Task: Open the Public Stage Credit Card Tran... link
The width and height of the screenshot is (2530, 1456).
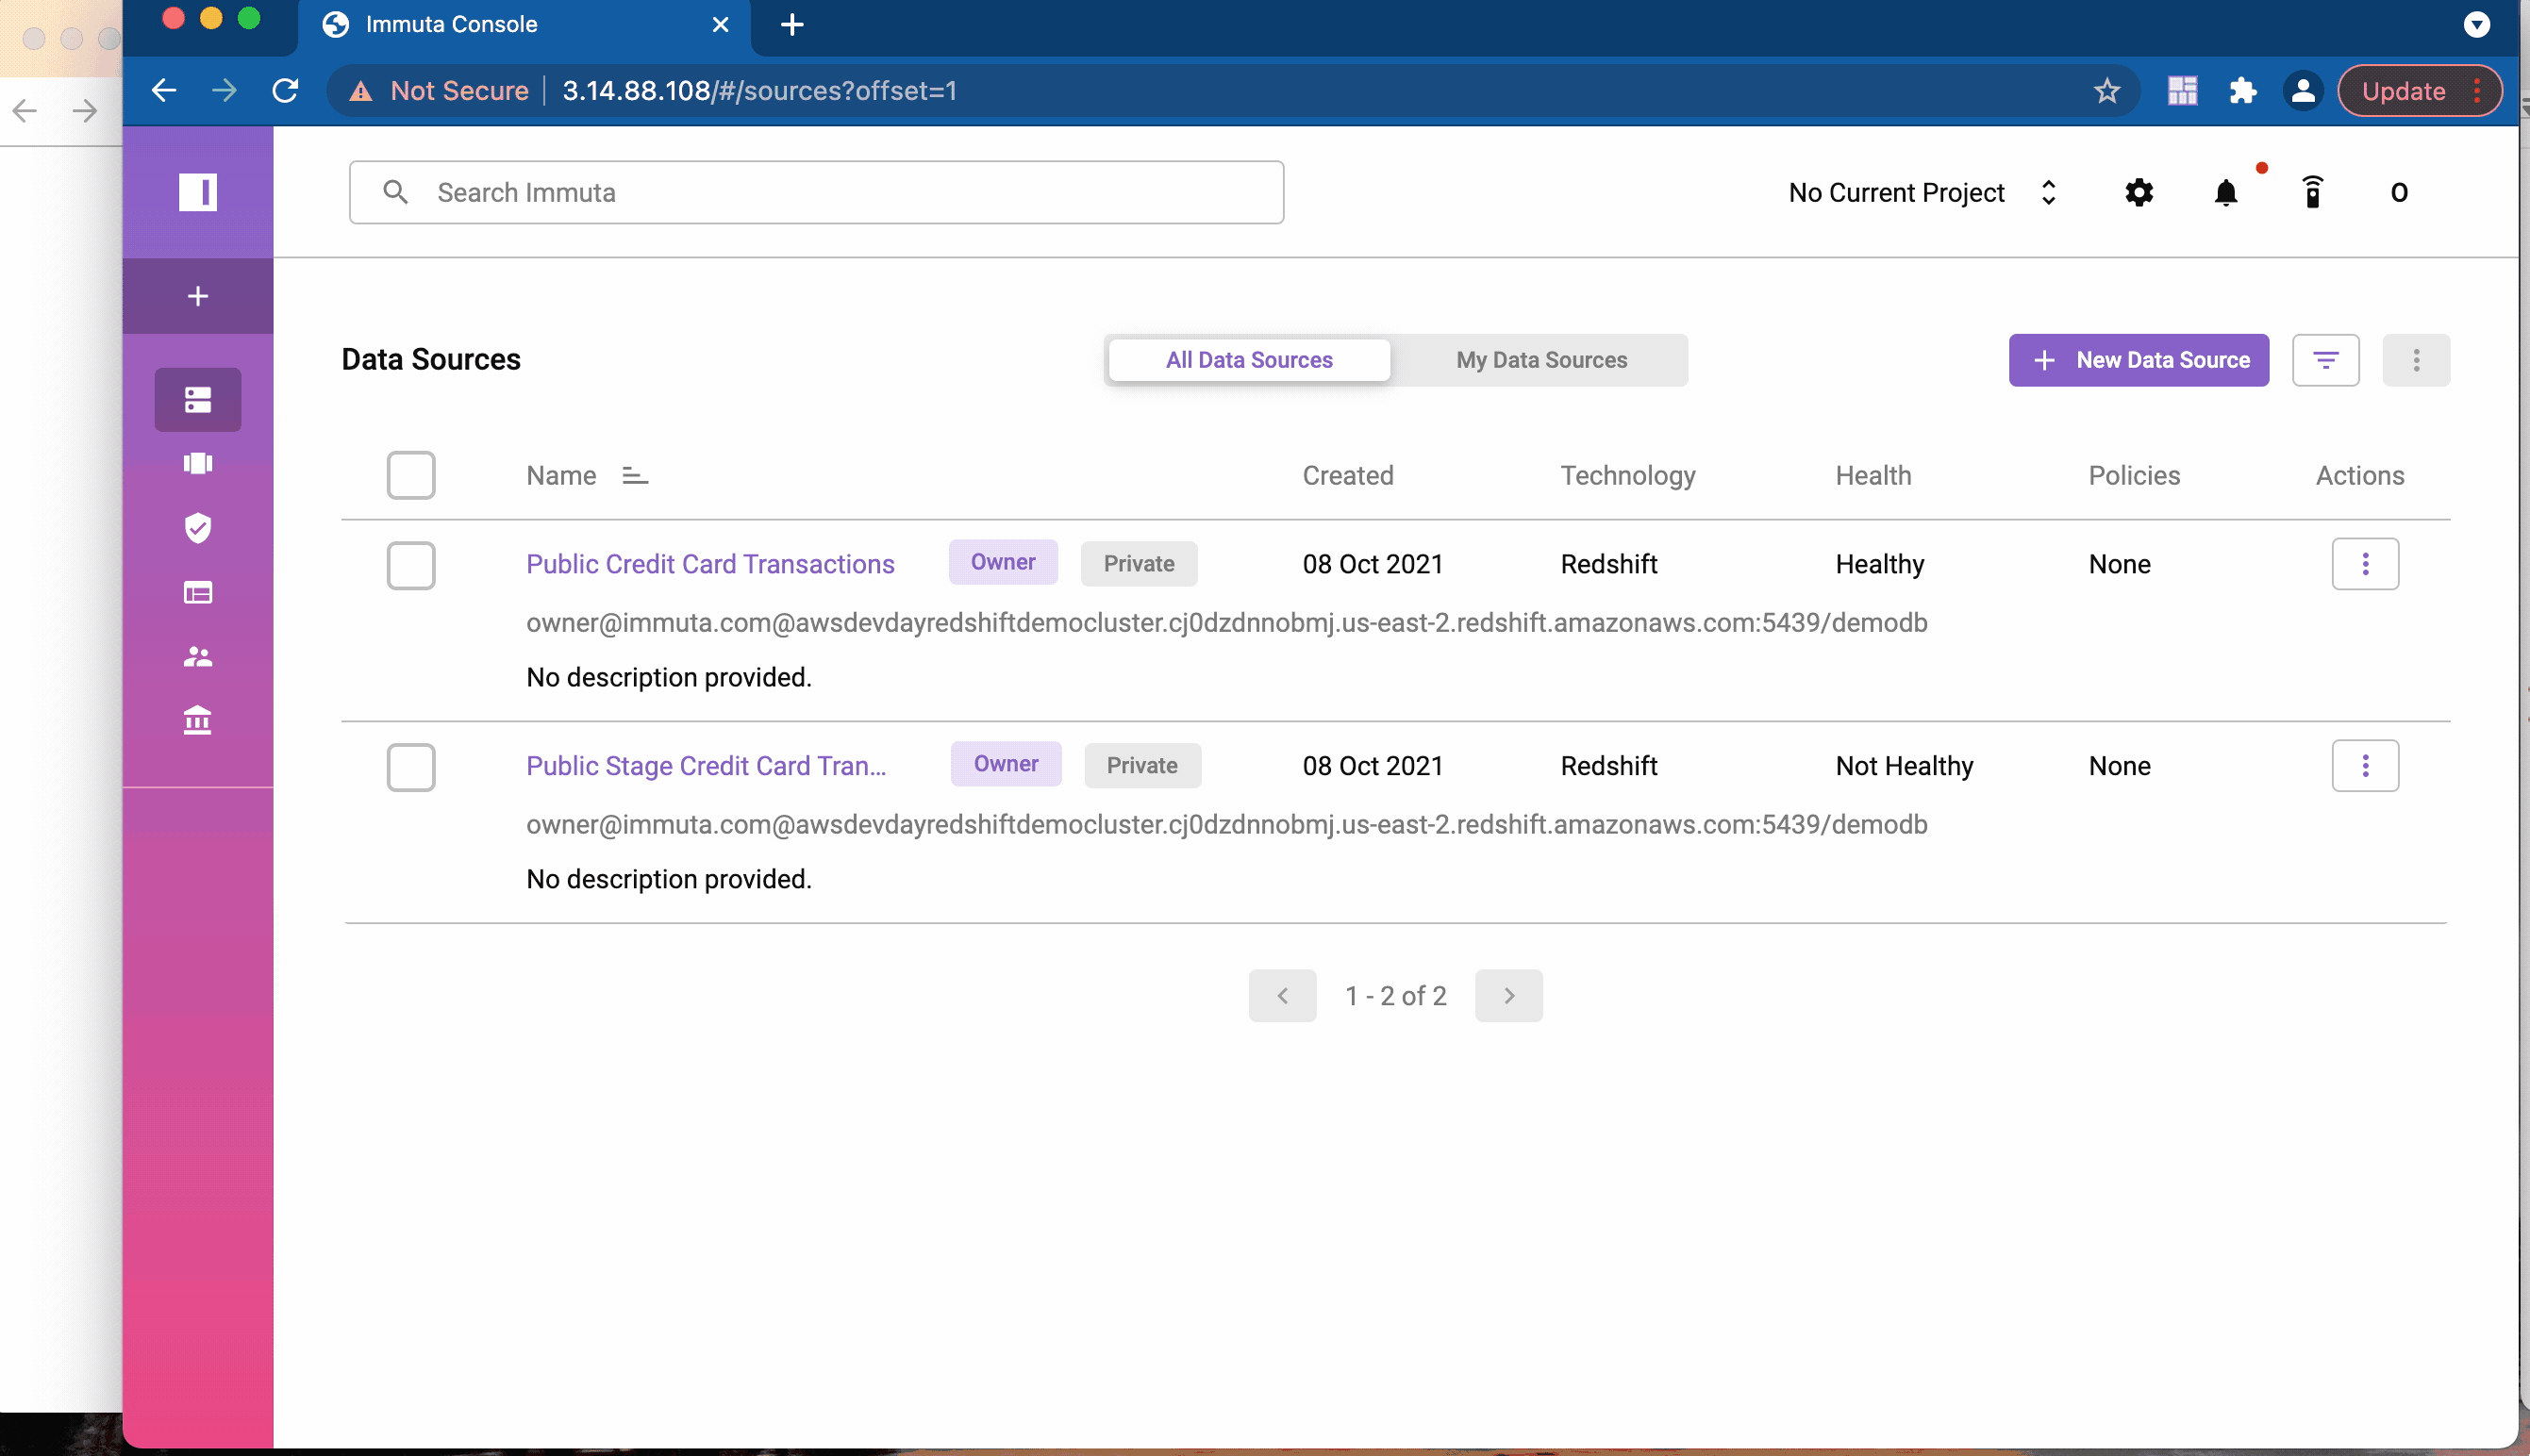Action: coord(706,767)
